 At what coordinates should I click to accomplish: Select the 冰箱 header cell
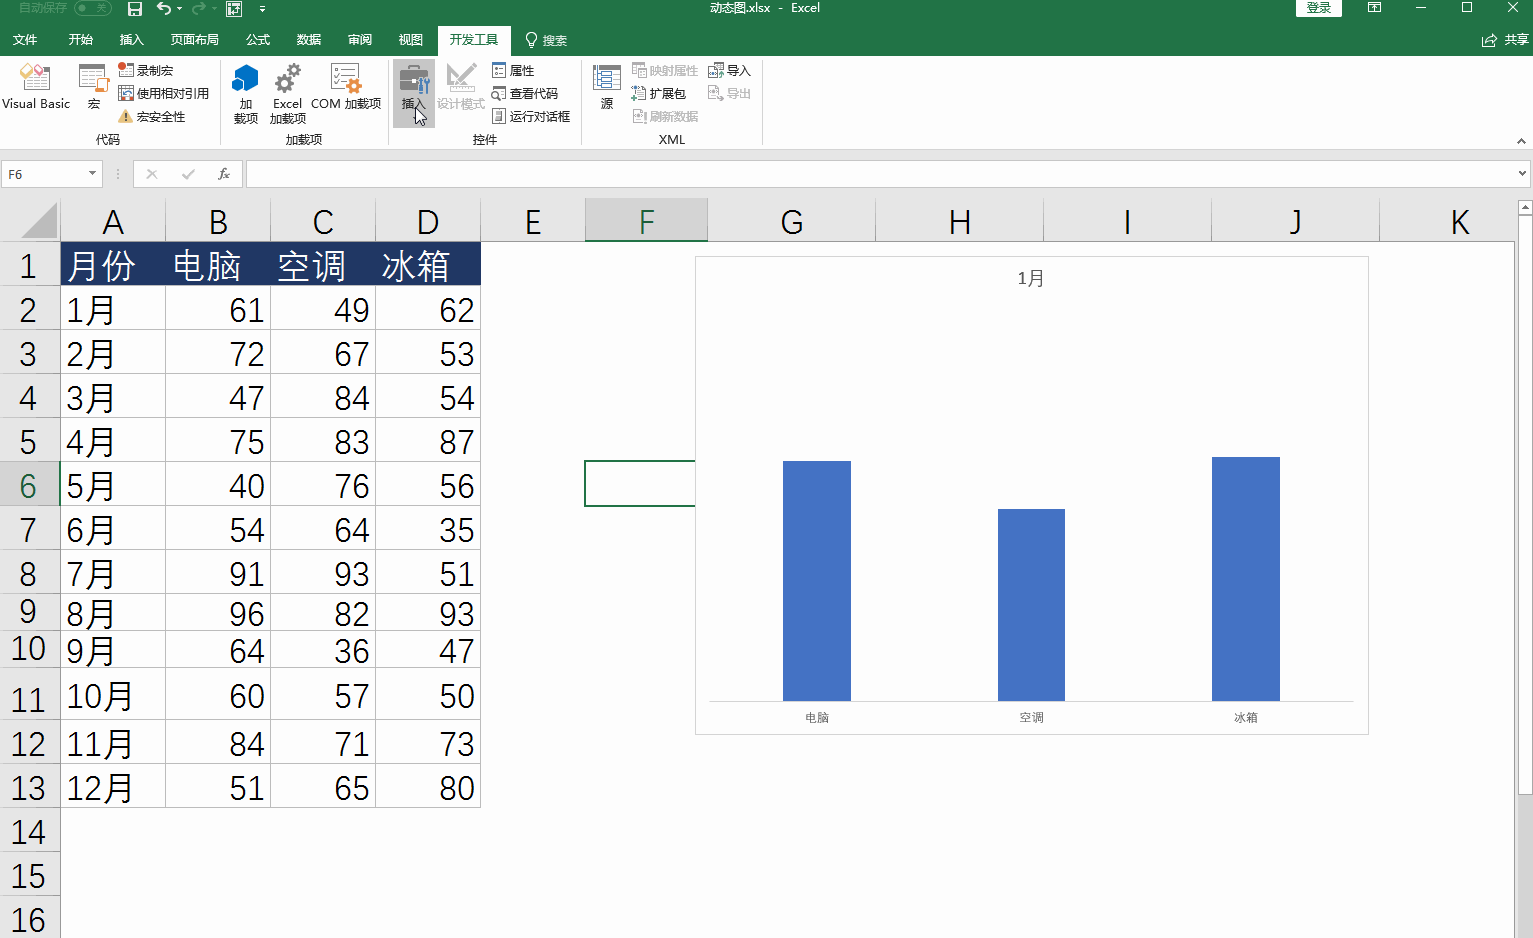point(428,265)
